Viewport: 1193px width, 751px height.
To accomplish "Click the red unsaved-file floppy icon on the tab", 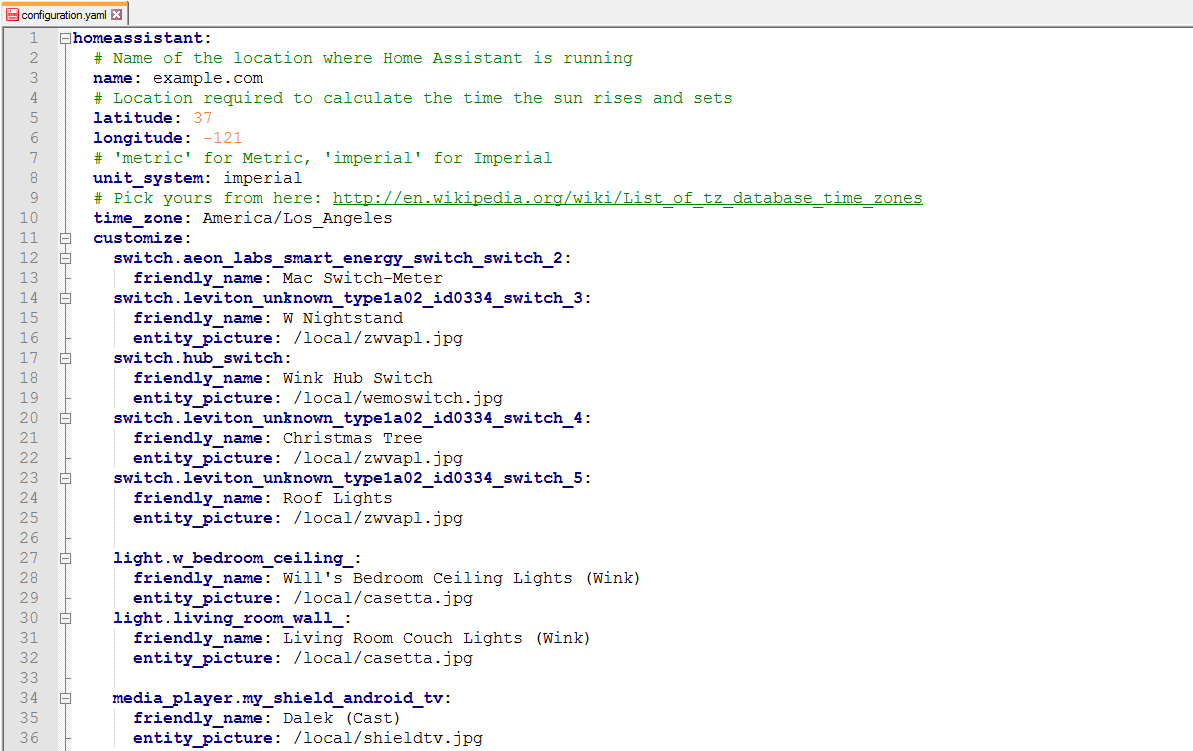I will point(11,14).
